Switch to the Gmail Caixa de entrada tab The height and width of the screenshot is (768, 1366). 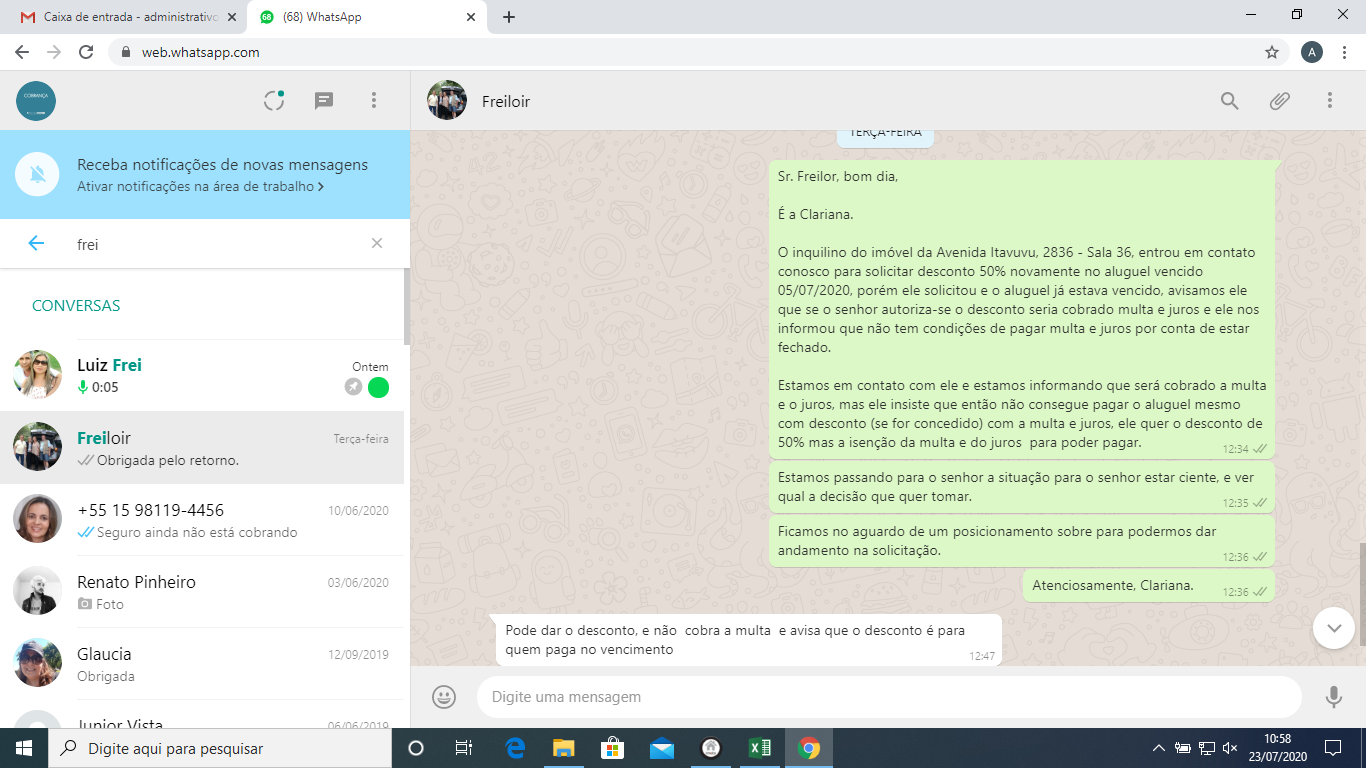125,17
